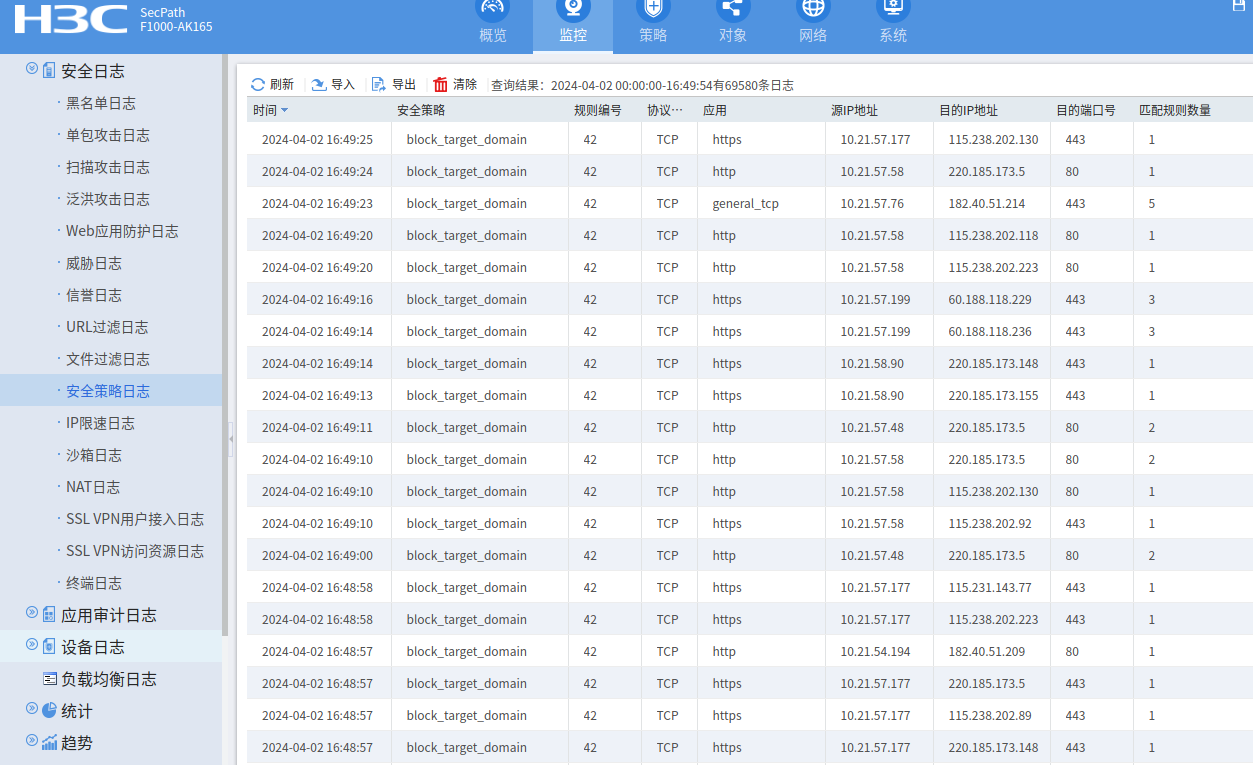The width and height of the screenshot is (1253, 765).
Task: Sort by the 时间 column dropdown arrow
Action: (285, 111)
